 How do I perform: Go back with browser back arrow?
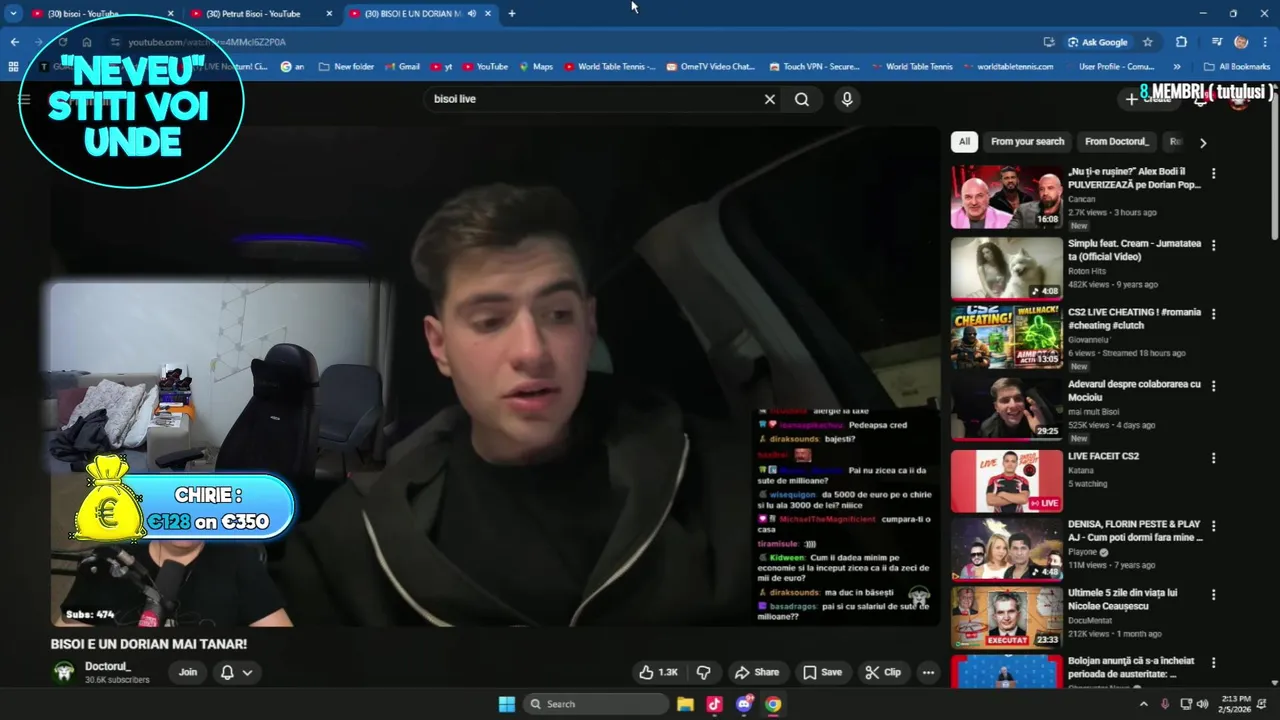pyautogui.click(x=14, y=42)
